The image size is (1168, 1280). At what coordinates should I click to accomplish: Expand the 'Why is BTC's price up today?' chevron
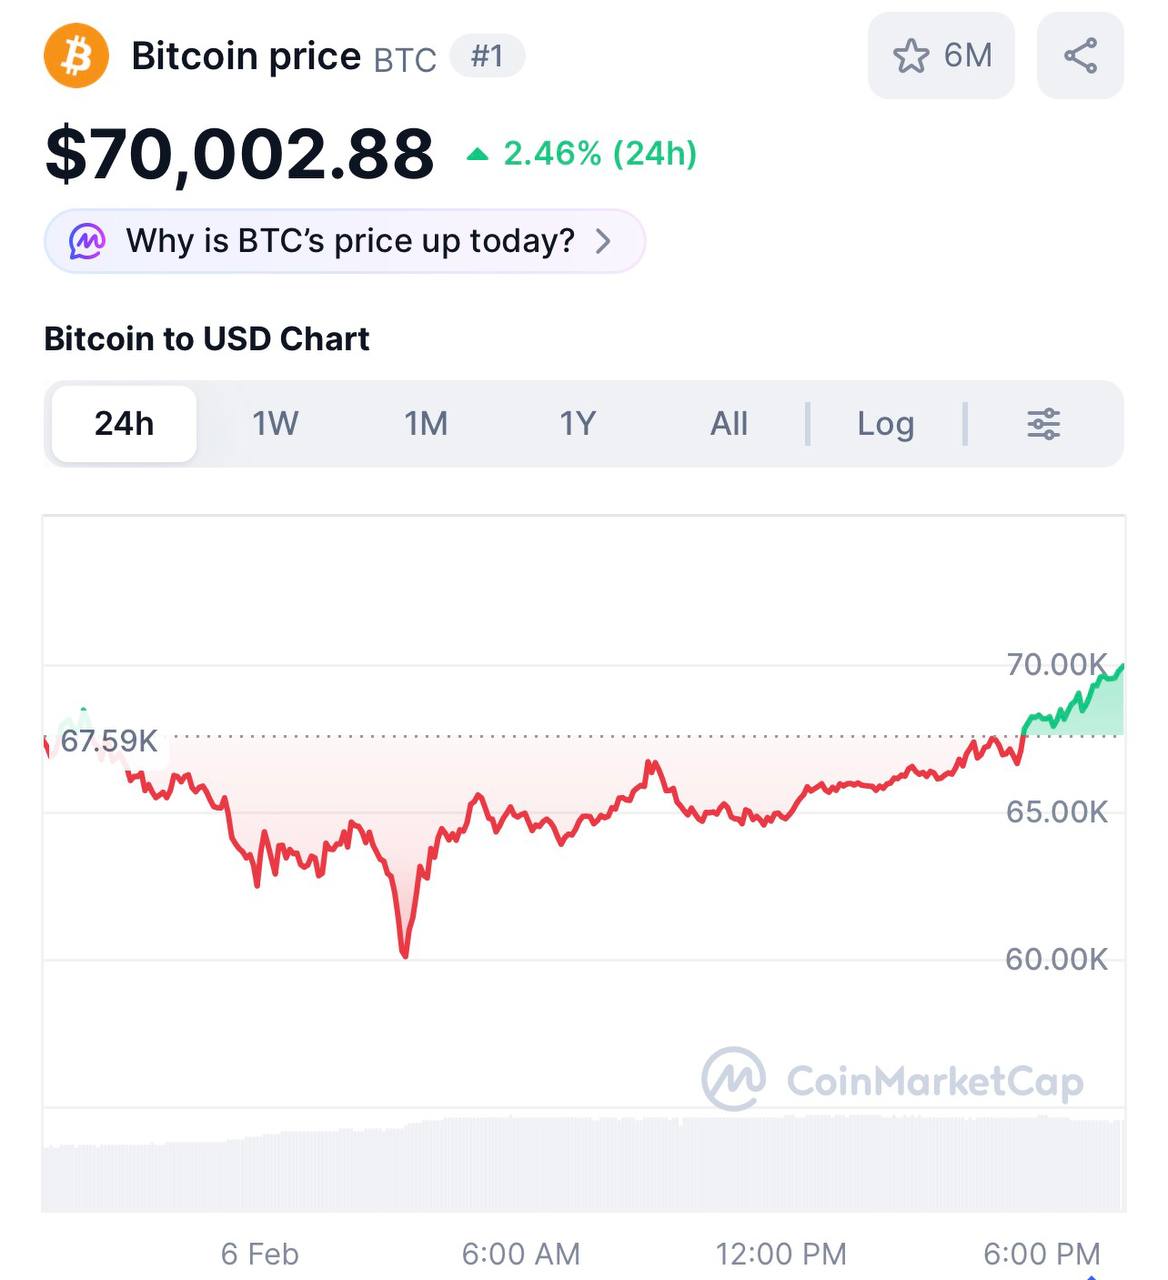click(603, 241)
